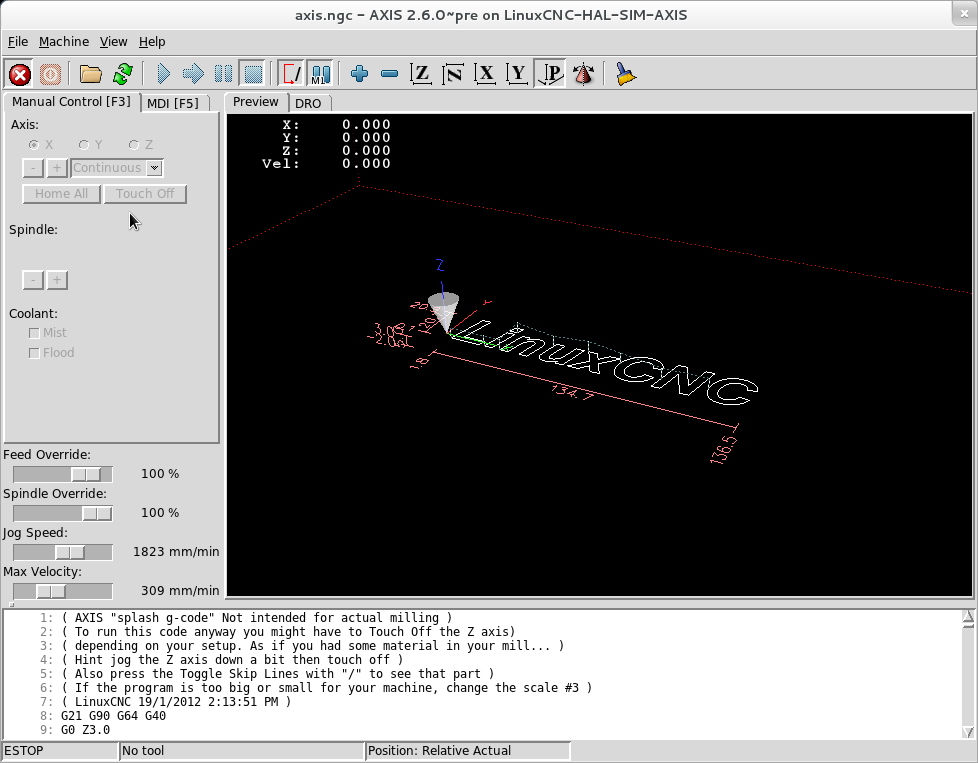Reload the current G-code file
The width and height of the screenshot is (978, 763).
pos(123,74)
